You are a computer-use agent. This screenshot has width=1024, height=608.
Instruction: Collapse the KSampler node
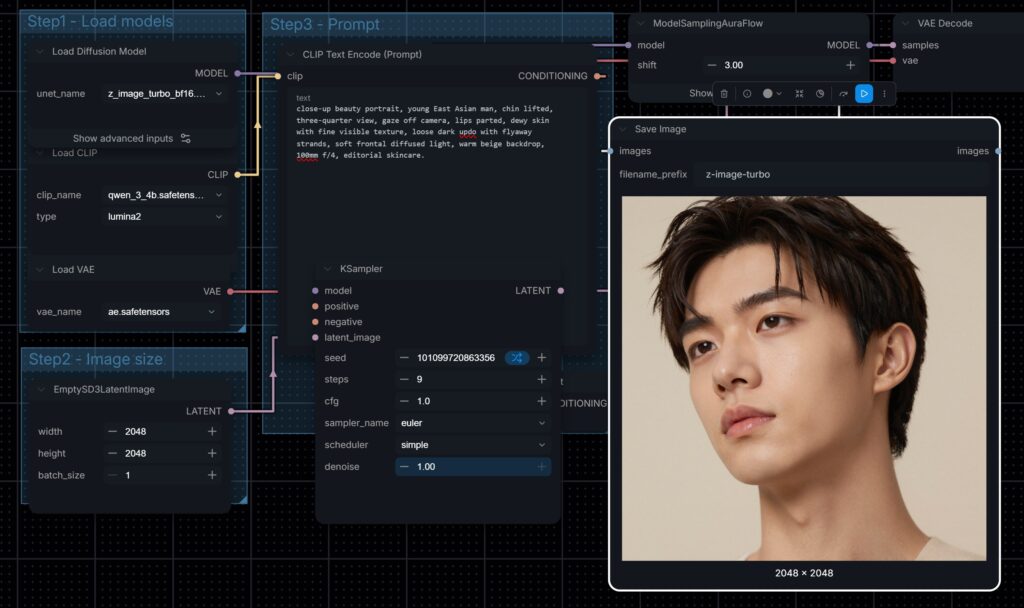click(x=328, y=269)
